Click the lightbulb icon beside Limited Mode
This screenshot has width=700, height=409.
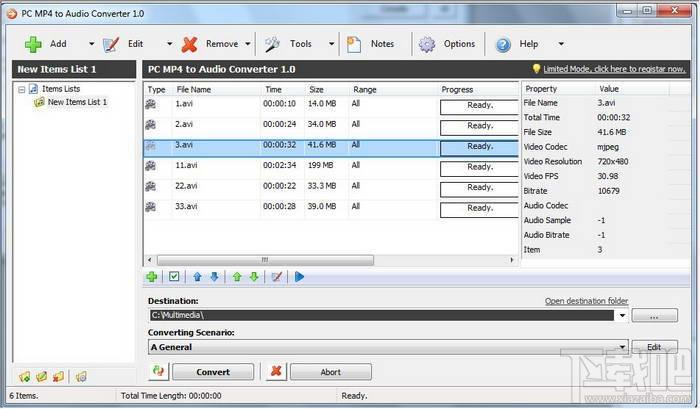[x=536, y=69]
